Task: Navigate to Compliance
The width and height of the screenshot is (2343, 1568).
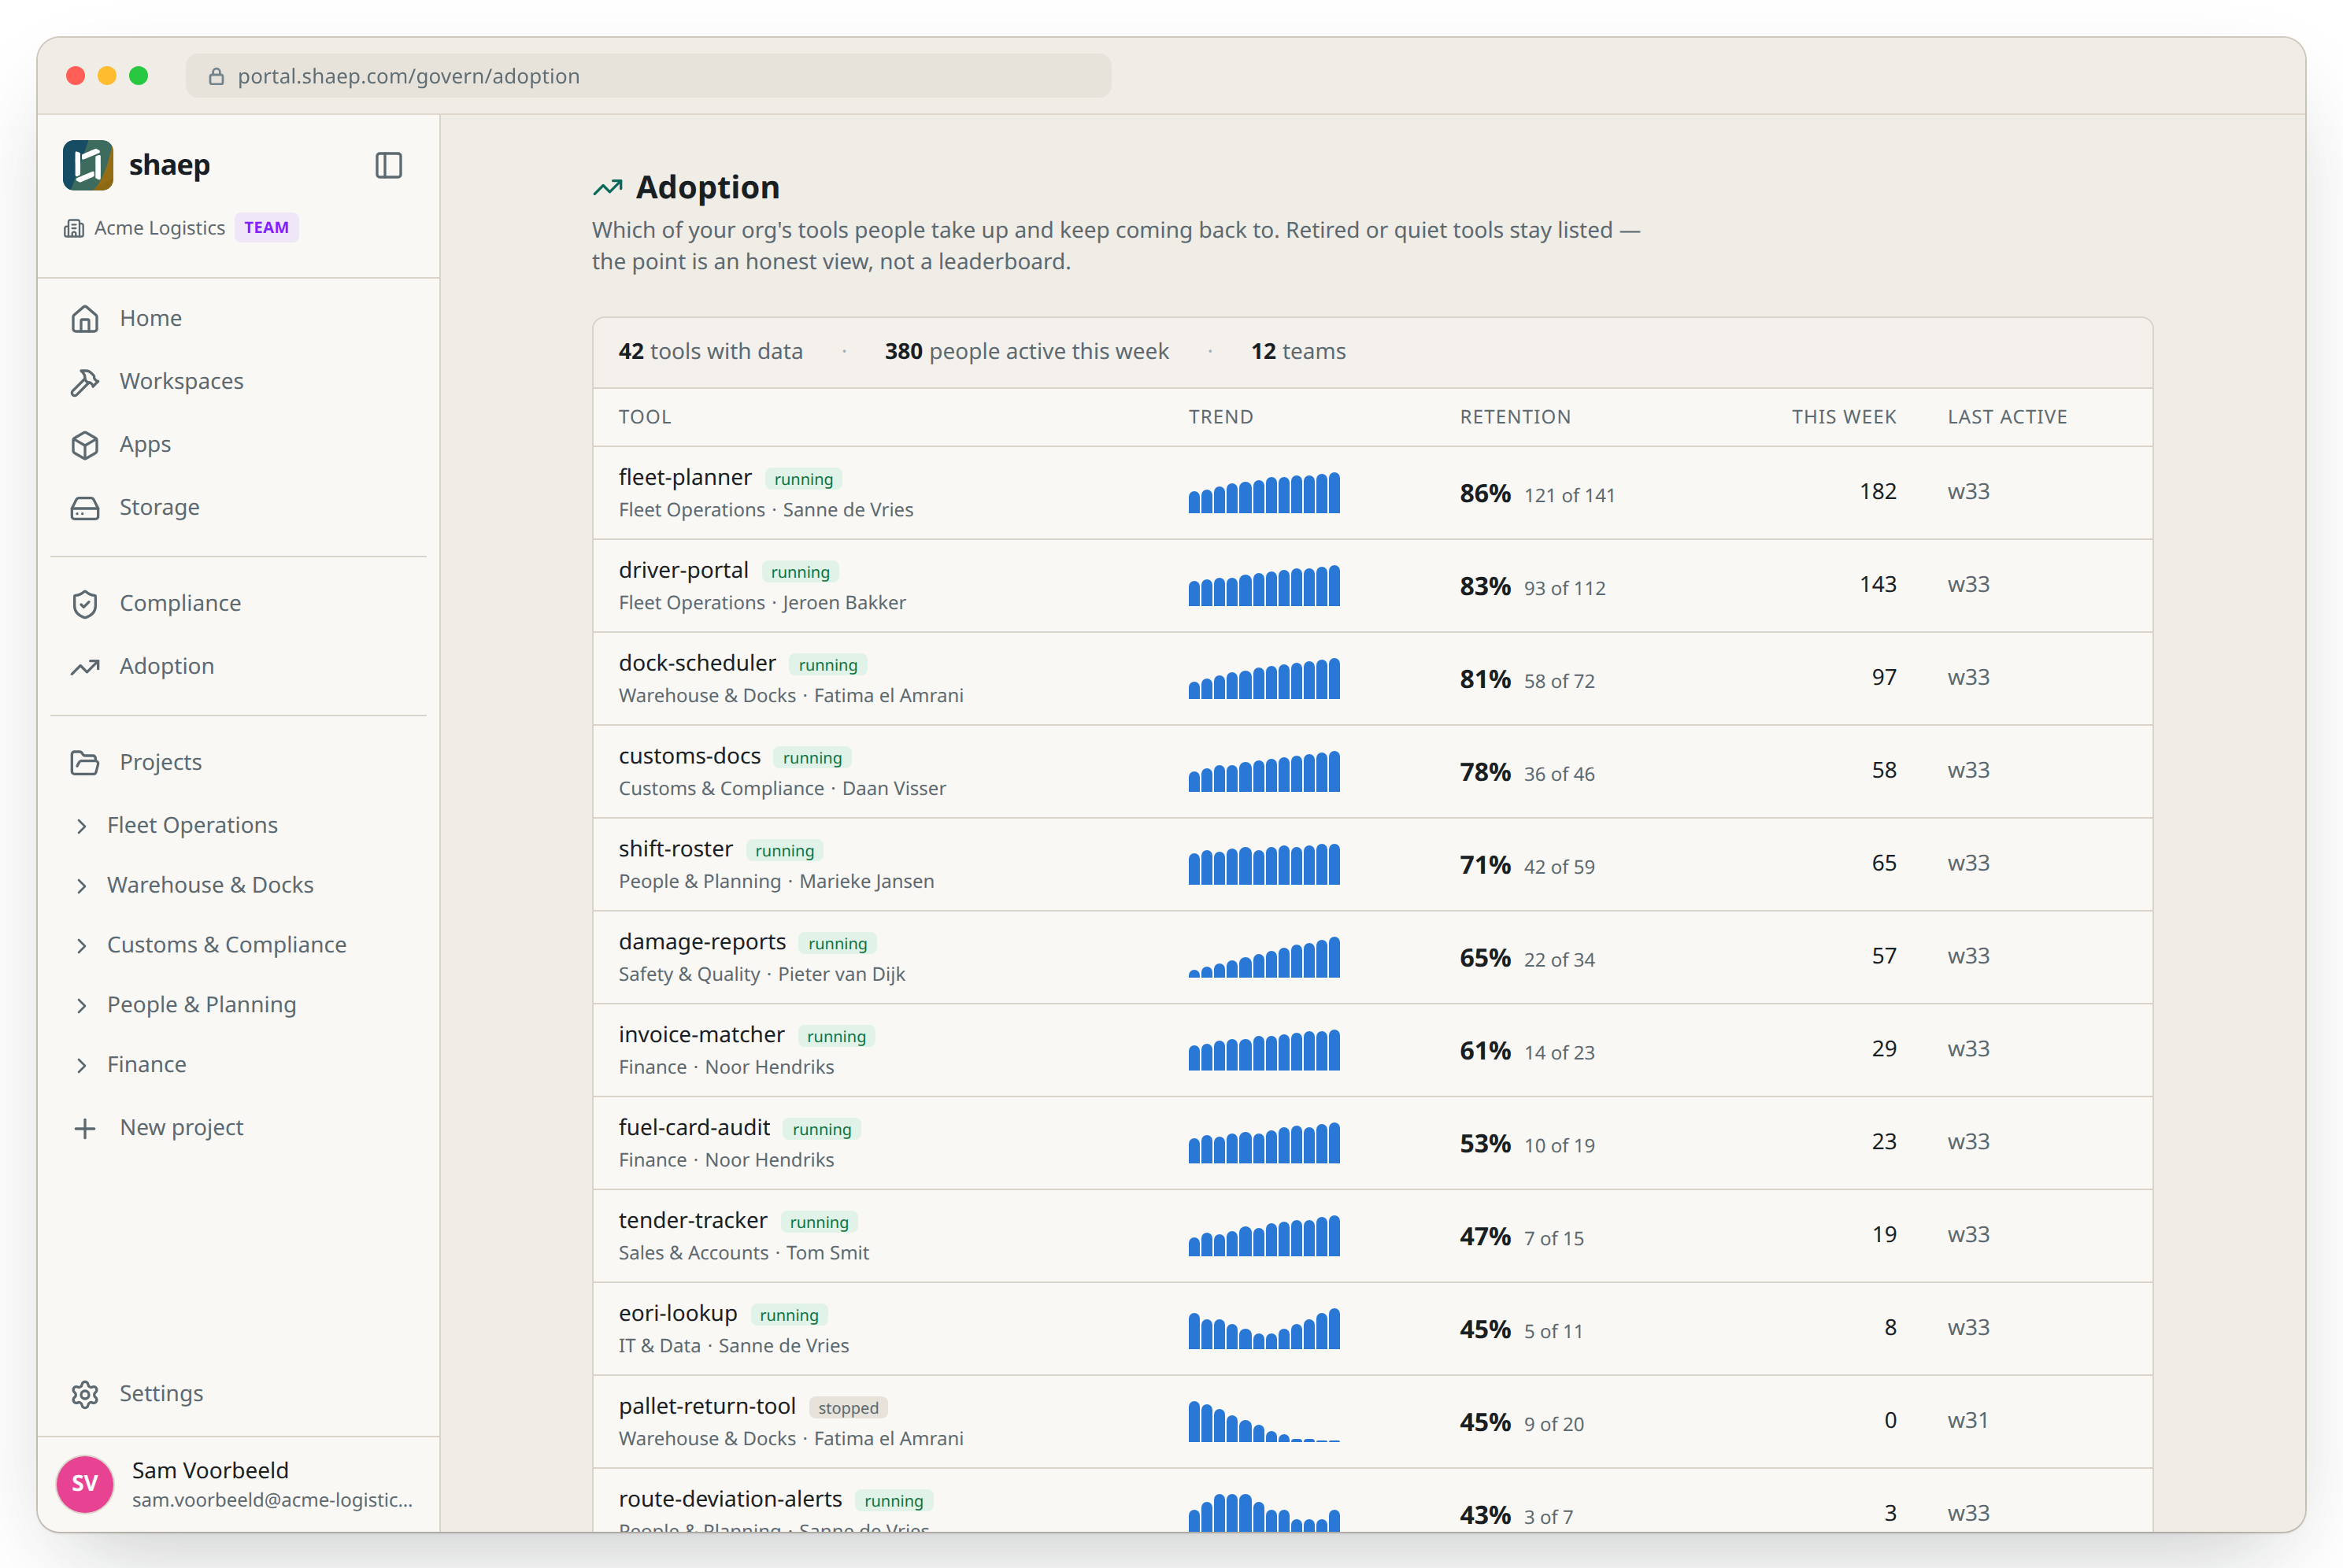Action: tap(239, 603)
